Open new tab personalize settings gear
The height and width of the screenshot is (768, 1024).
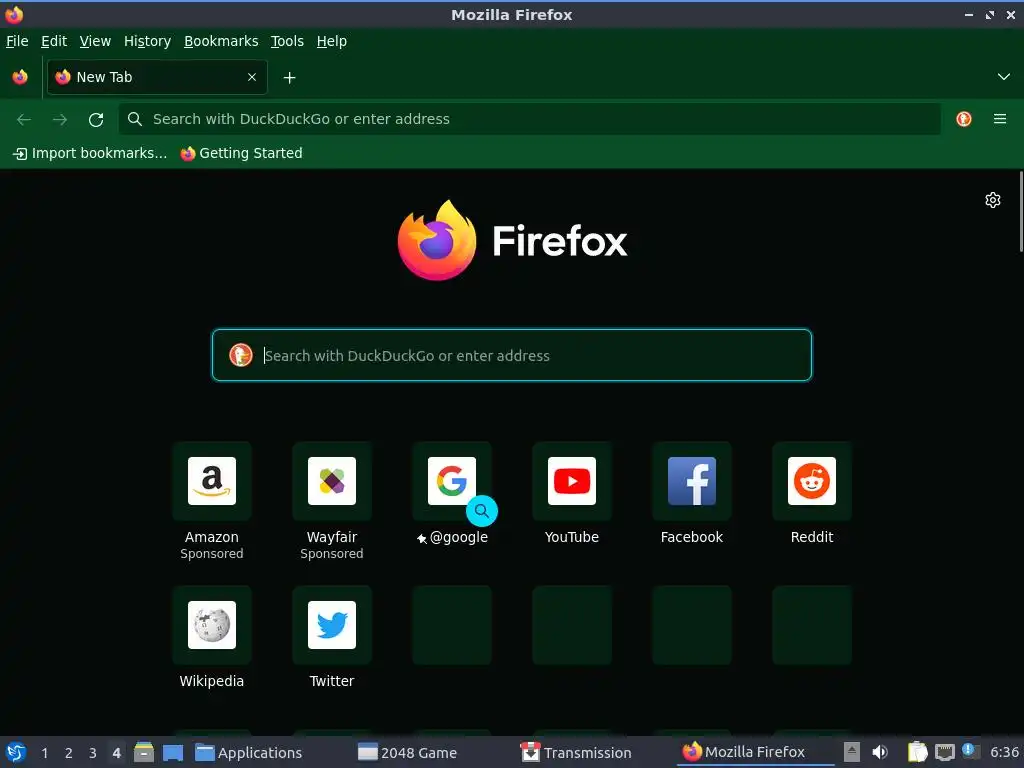click(993, 200)
